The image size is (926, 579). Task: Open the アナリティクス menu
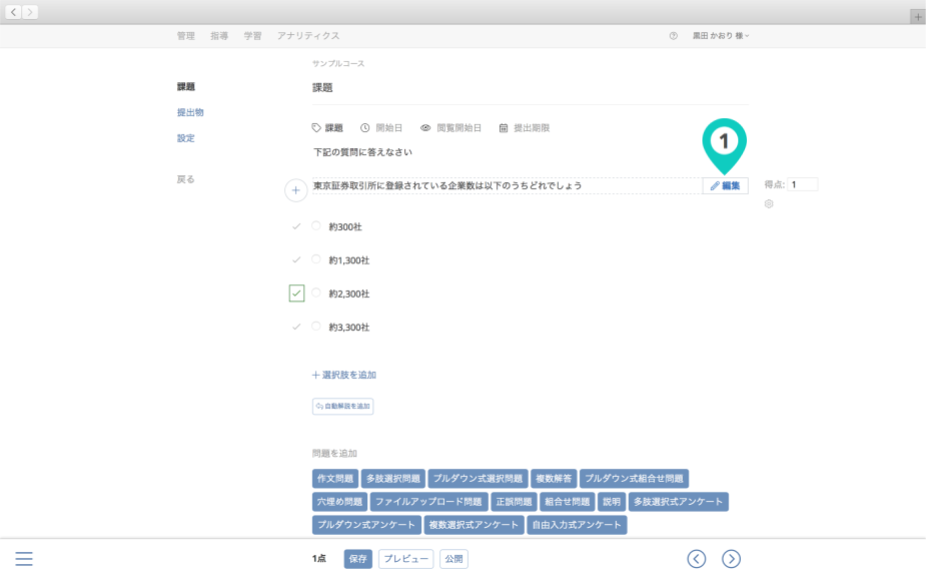pos(308,36)
